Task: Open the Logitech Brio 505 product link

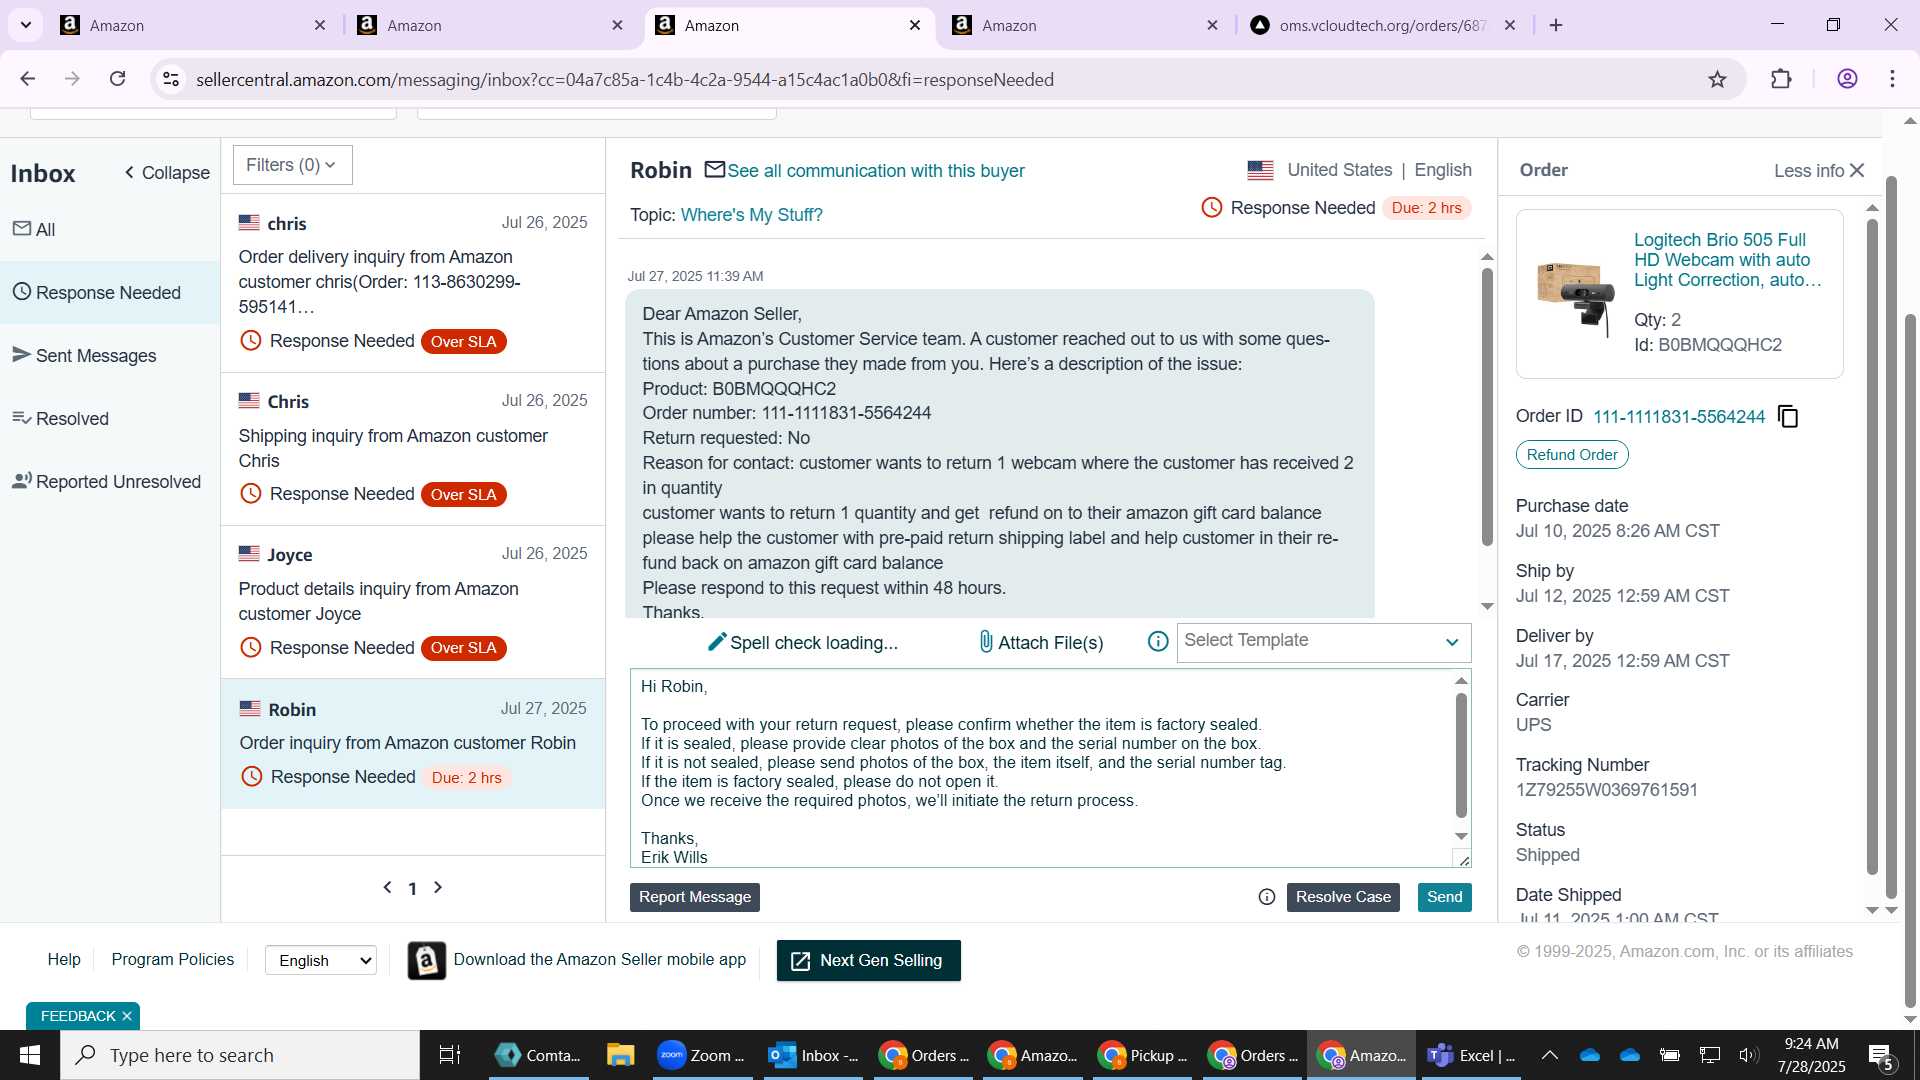Action: [x=1728, y=260]
